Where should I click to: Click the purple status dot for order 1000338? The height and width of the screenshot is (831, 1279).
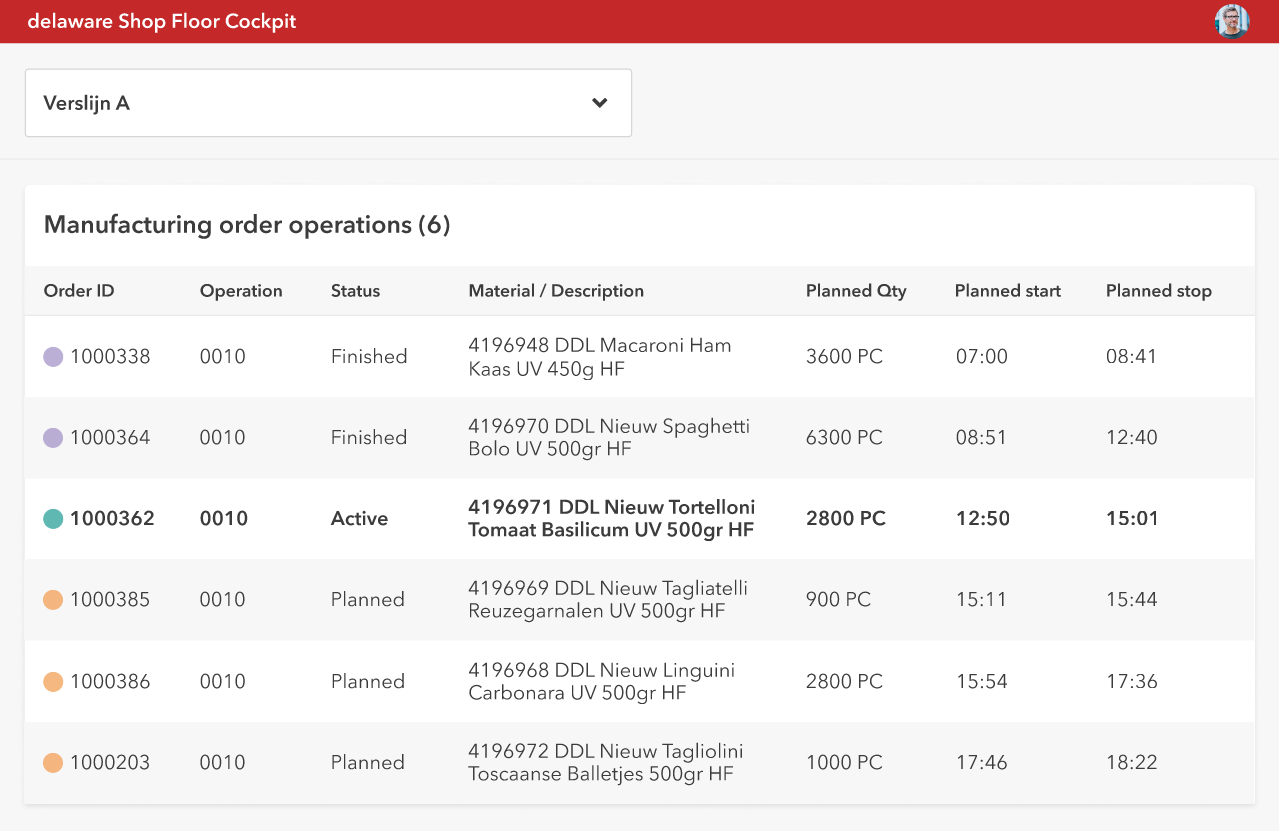(53, 357)
